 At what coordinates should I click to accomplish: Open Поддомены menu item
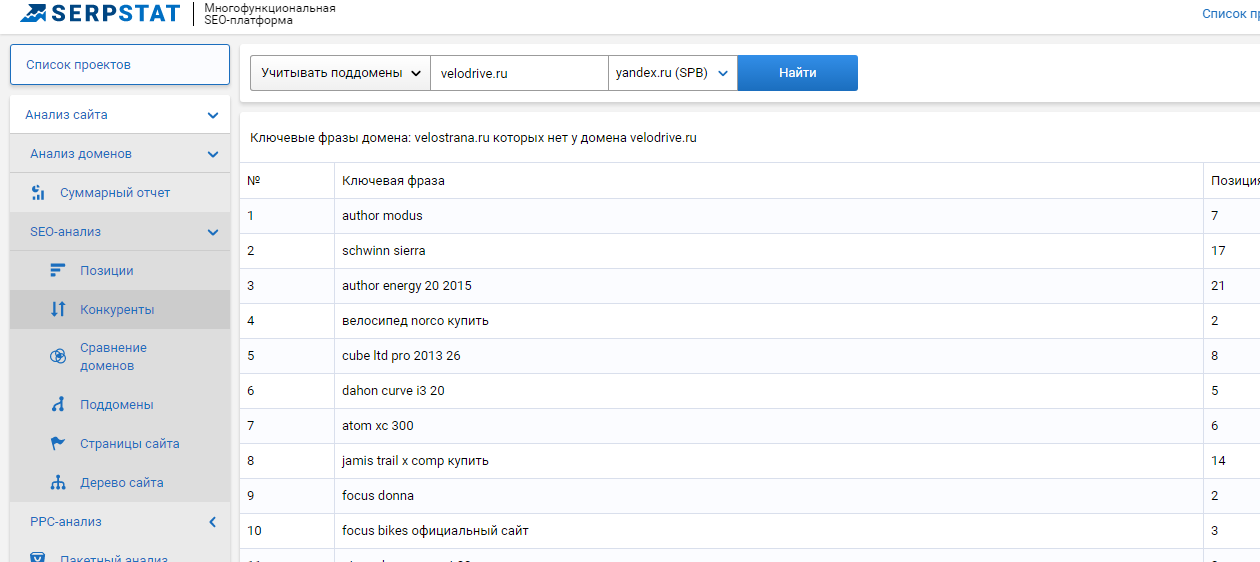coord(117,405)
